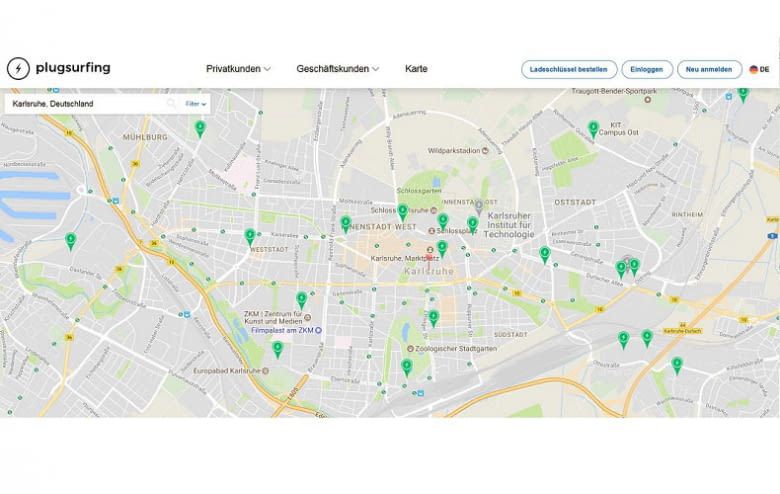Click the plugsurfing logo
The image size is (780, 494).
point(59,68)
